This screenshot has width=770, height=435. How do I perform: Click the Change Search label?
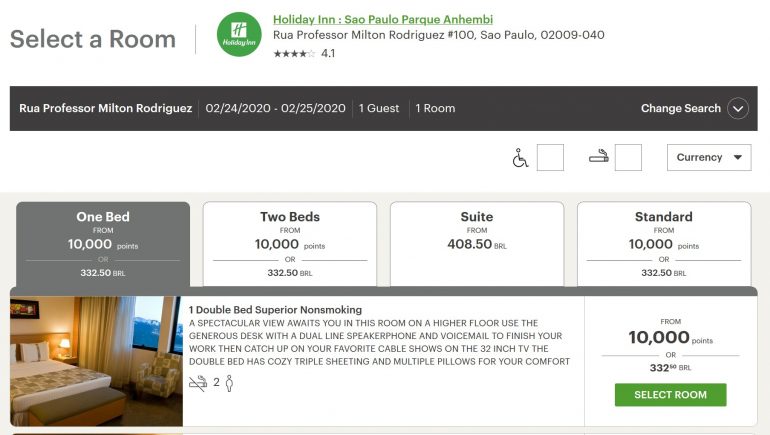pyautogui.click(x=680, y=109)
